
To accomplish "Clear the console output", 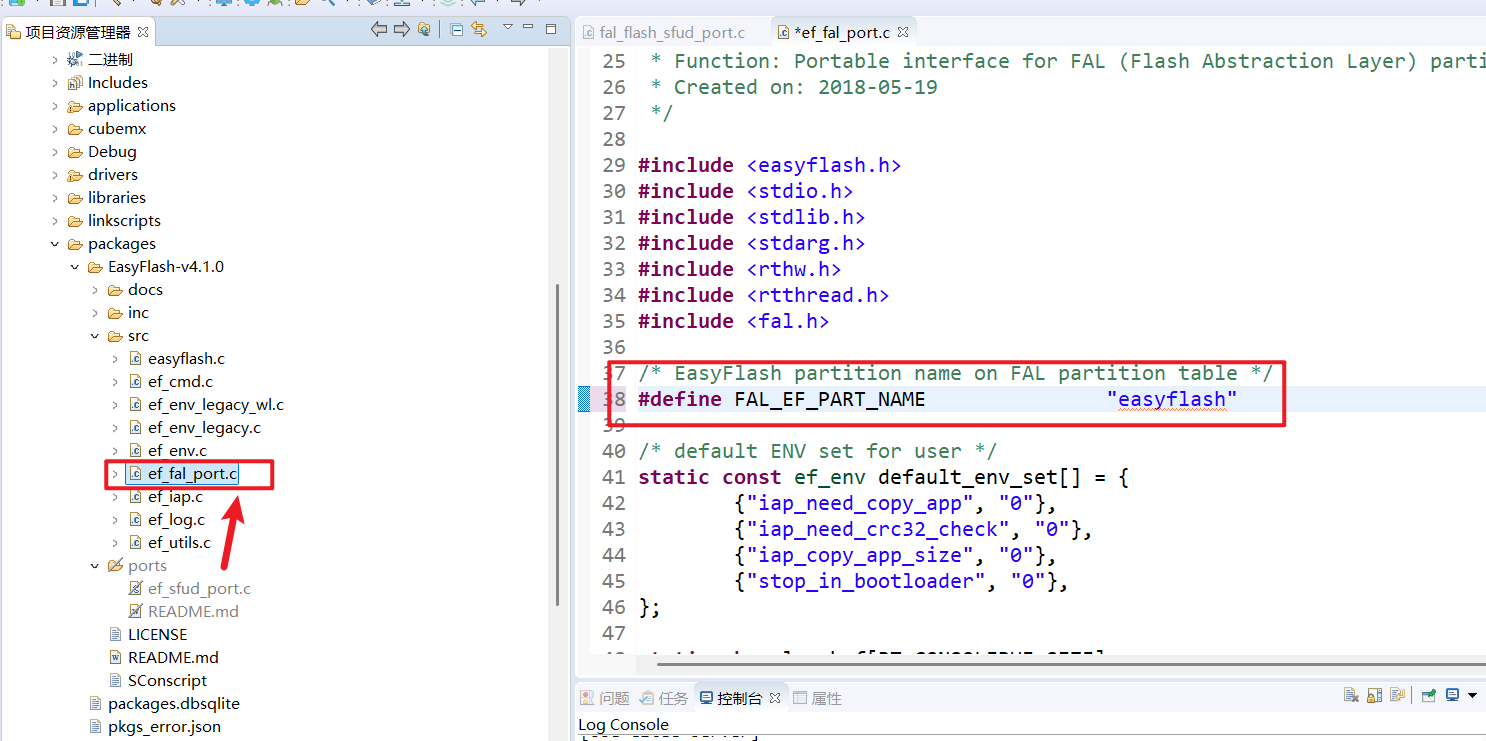I will point(1351,696).
